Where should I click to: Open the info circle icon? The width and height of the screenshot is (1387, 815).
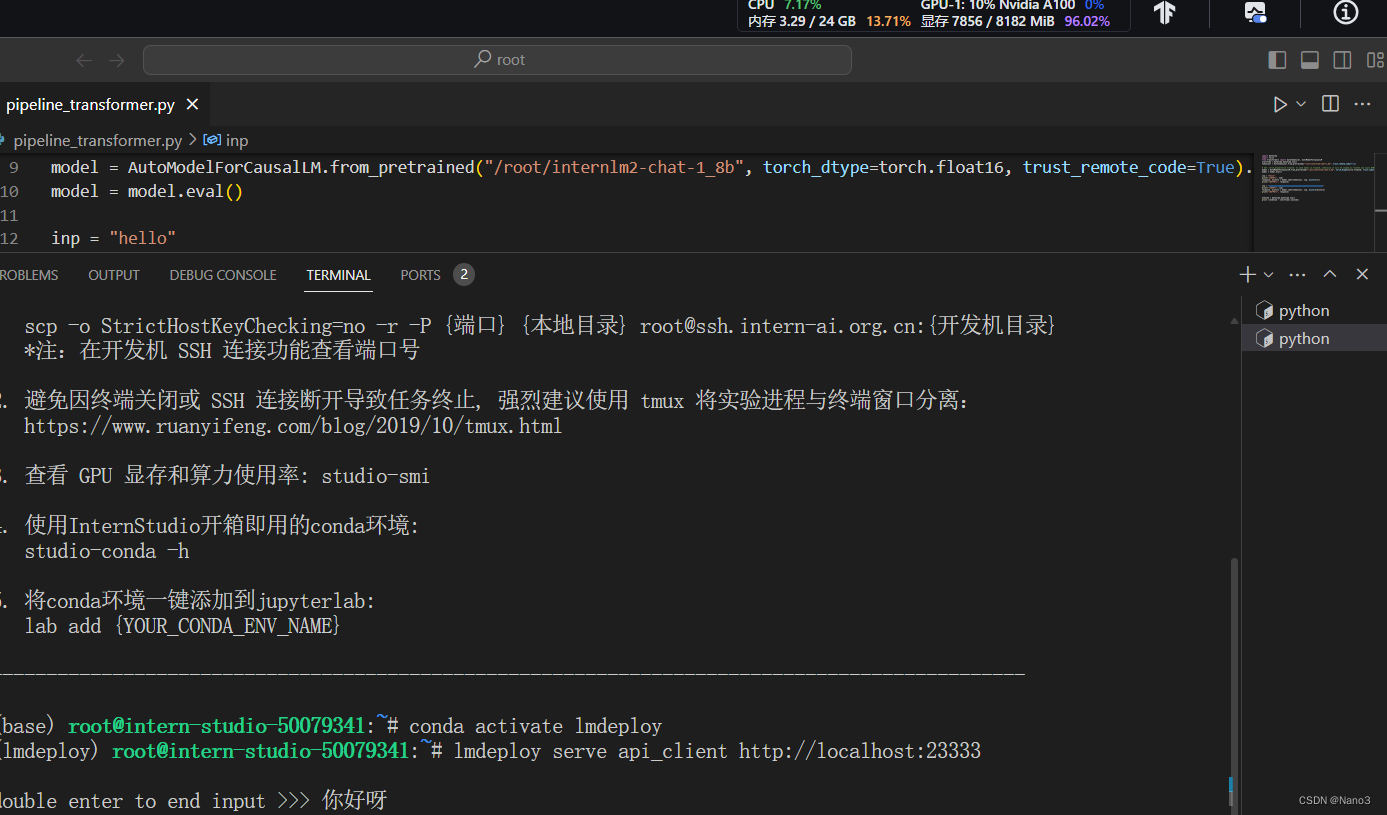(1346, 12)
